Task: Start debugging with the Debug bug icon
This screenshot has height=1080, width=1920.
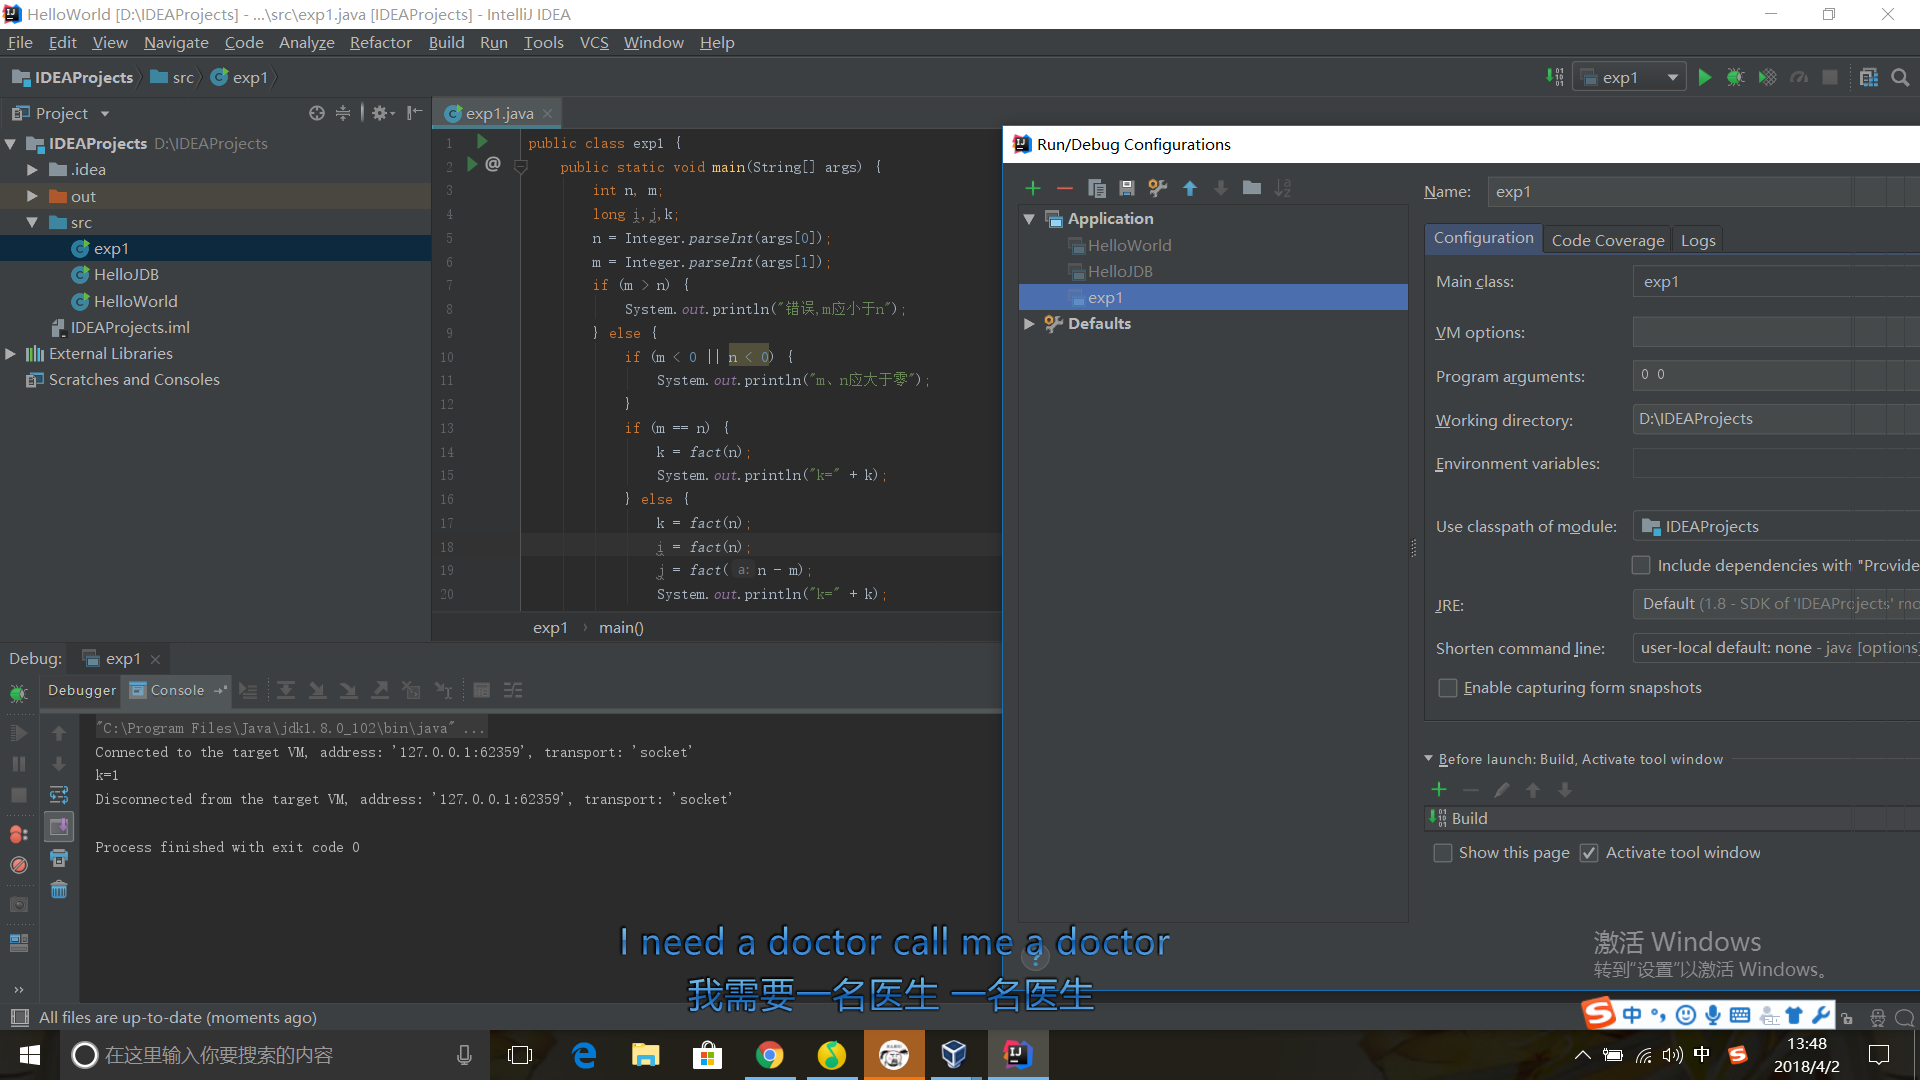Action: (1736, 77)
